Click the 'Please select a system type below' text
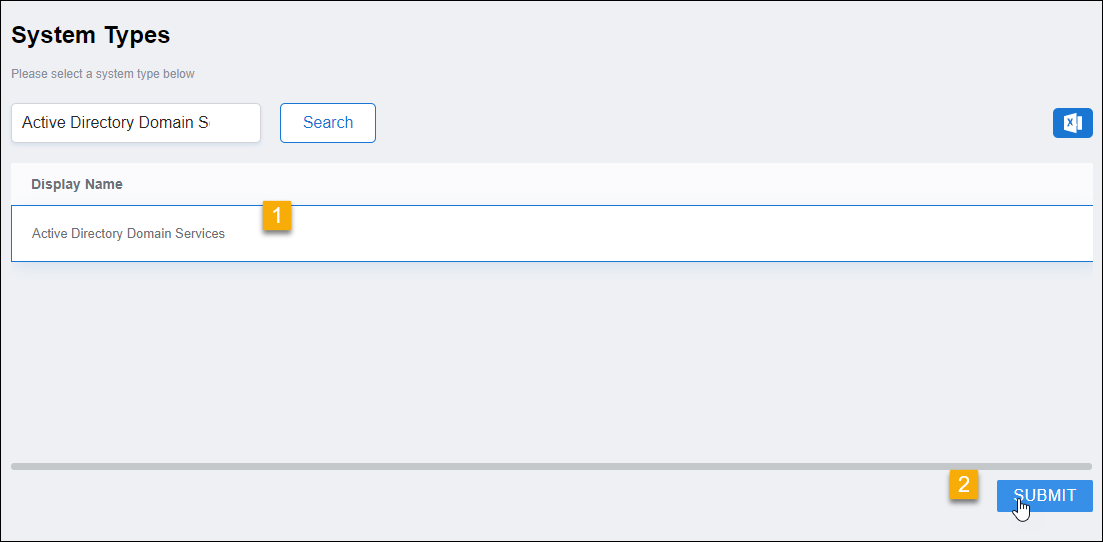The height and width of the screenshot is (542, 1103). click(x=103, y=74)
